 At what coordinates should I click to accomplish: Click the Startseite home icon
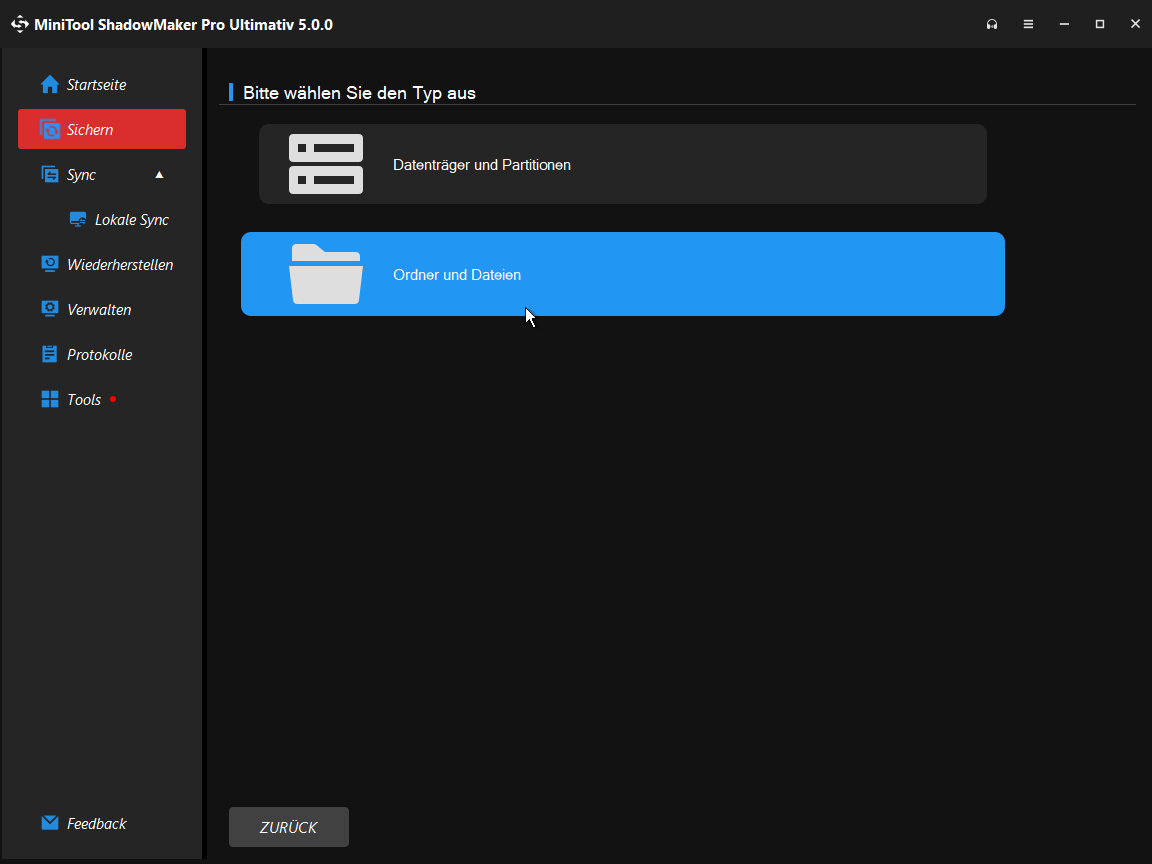click(x=49, y=84)
